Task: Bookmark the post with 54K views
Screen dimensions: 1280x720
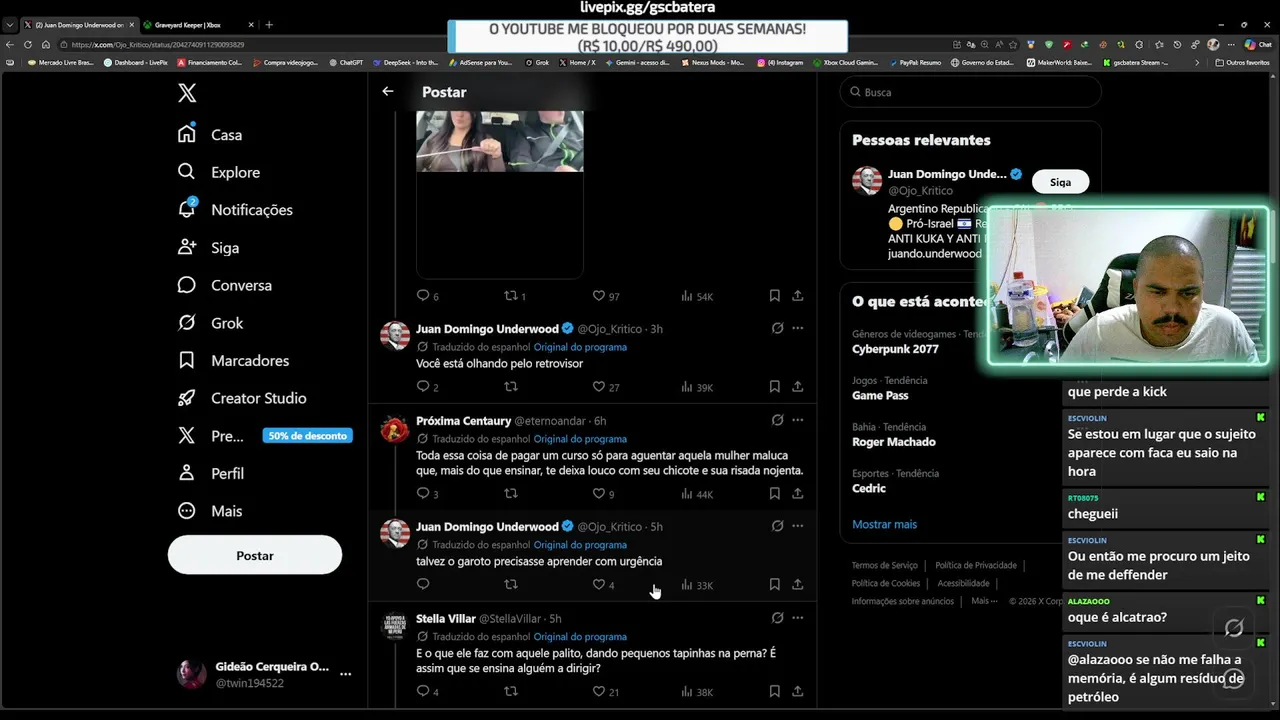Action: click(x=774, y=296)
